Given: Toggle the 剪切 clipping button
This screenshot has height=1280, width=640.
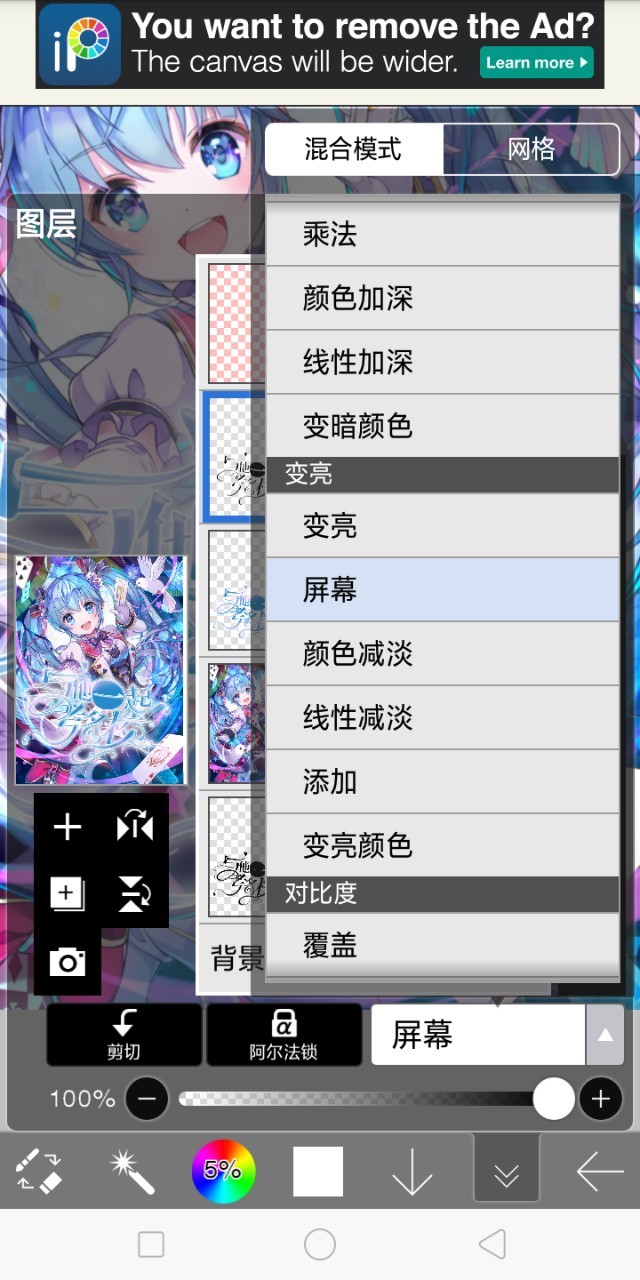Looking at the screenshot, I should tap(123, 1035).
